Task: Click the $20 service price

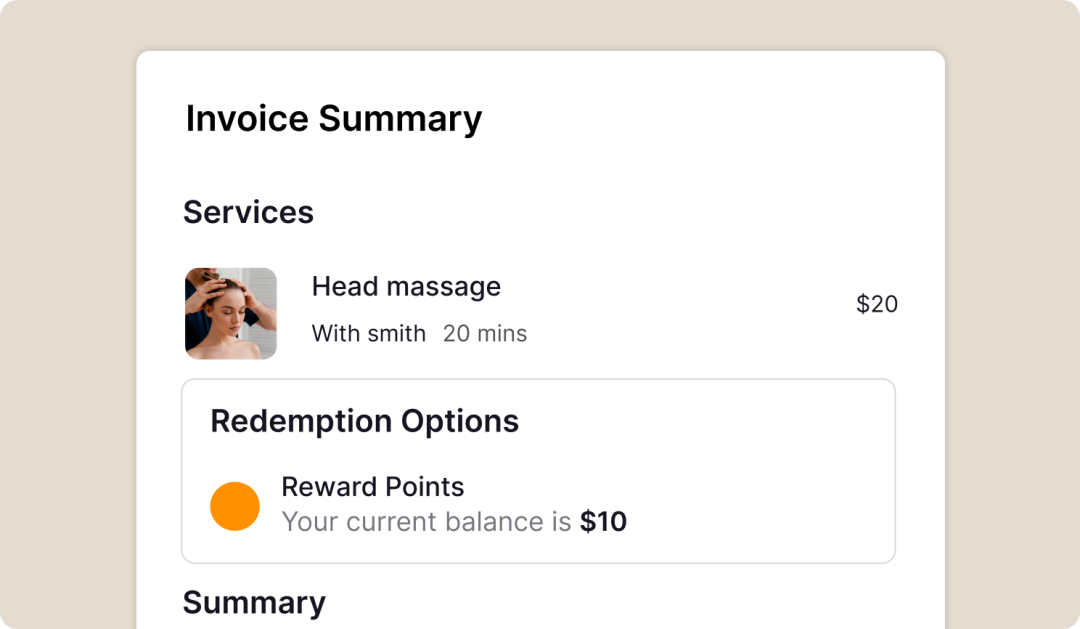Action: (877, 304)
